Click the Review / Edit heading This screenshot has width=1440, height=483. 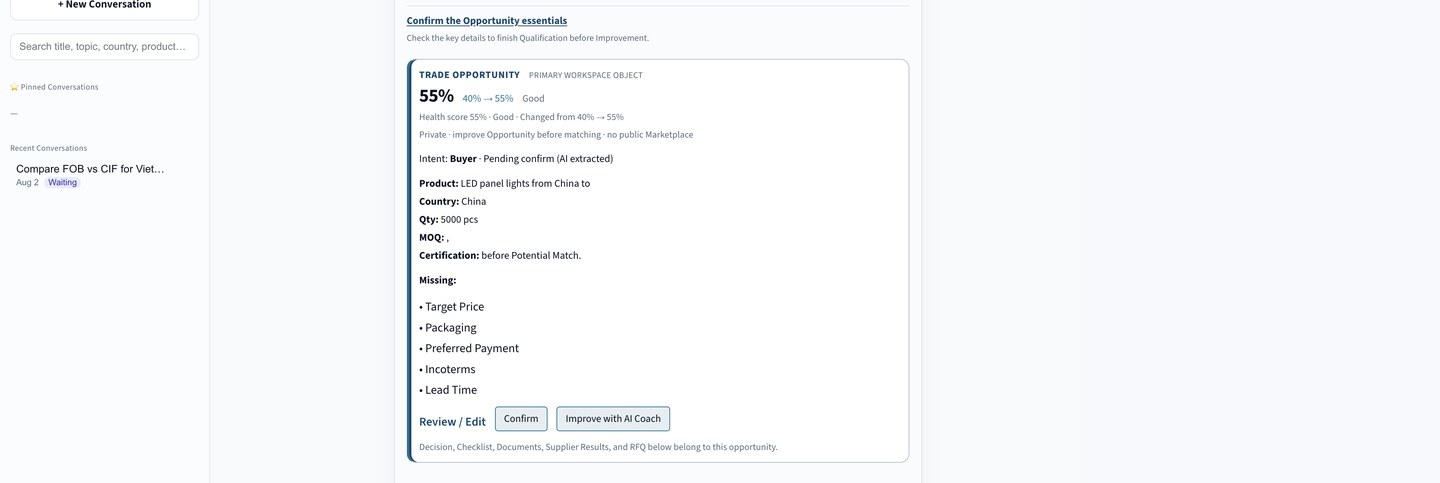point(452,422)
